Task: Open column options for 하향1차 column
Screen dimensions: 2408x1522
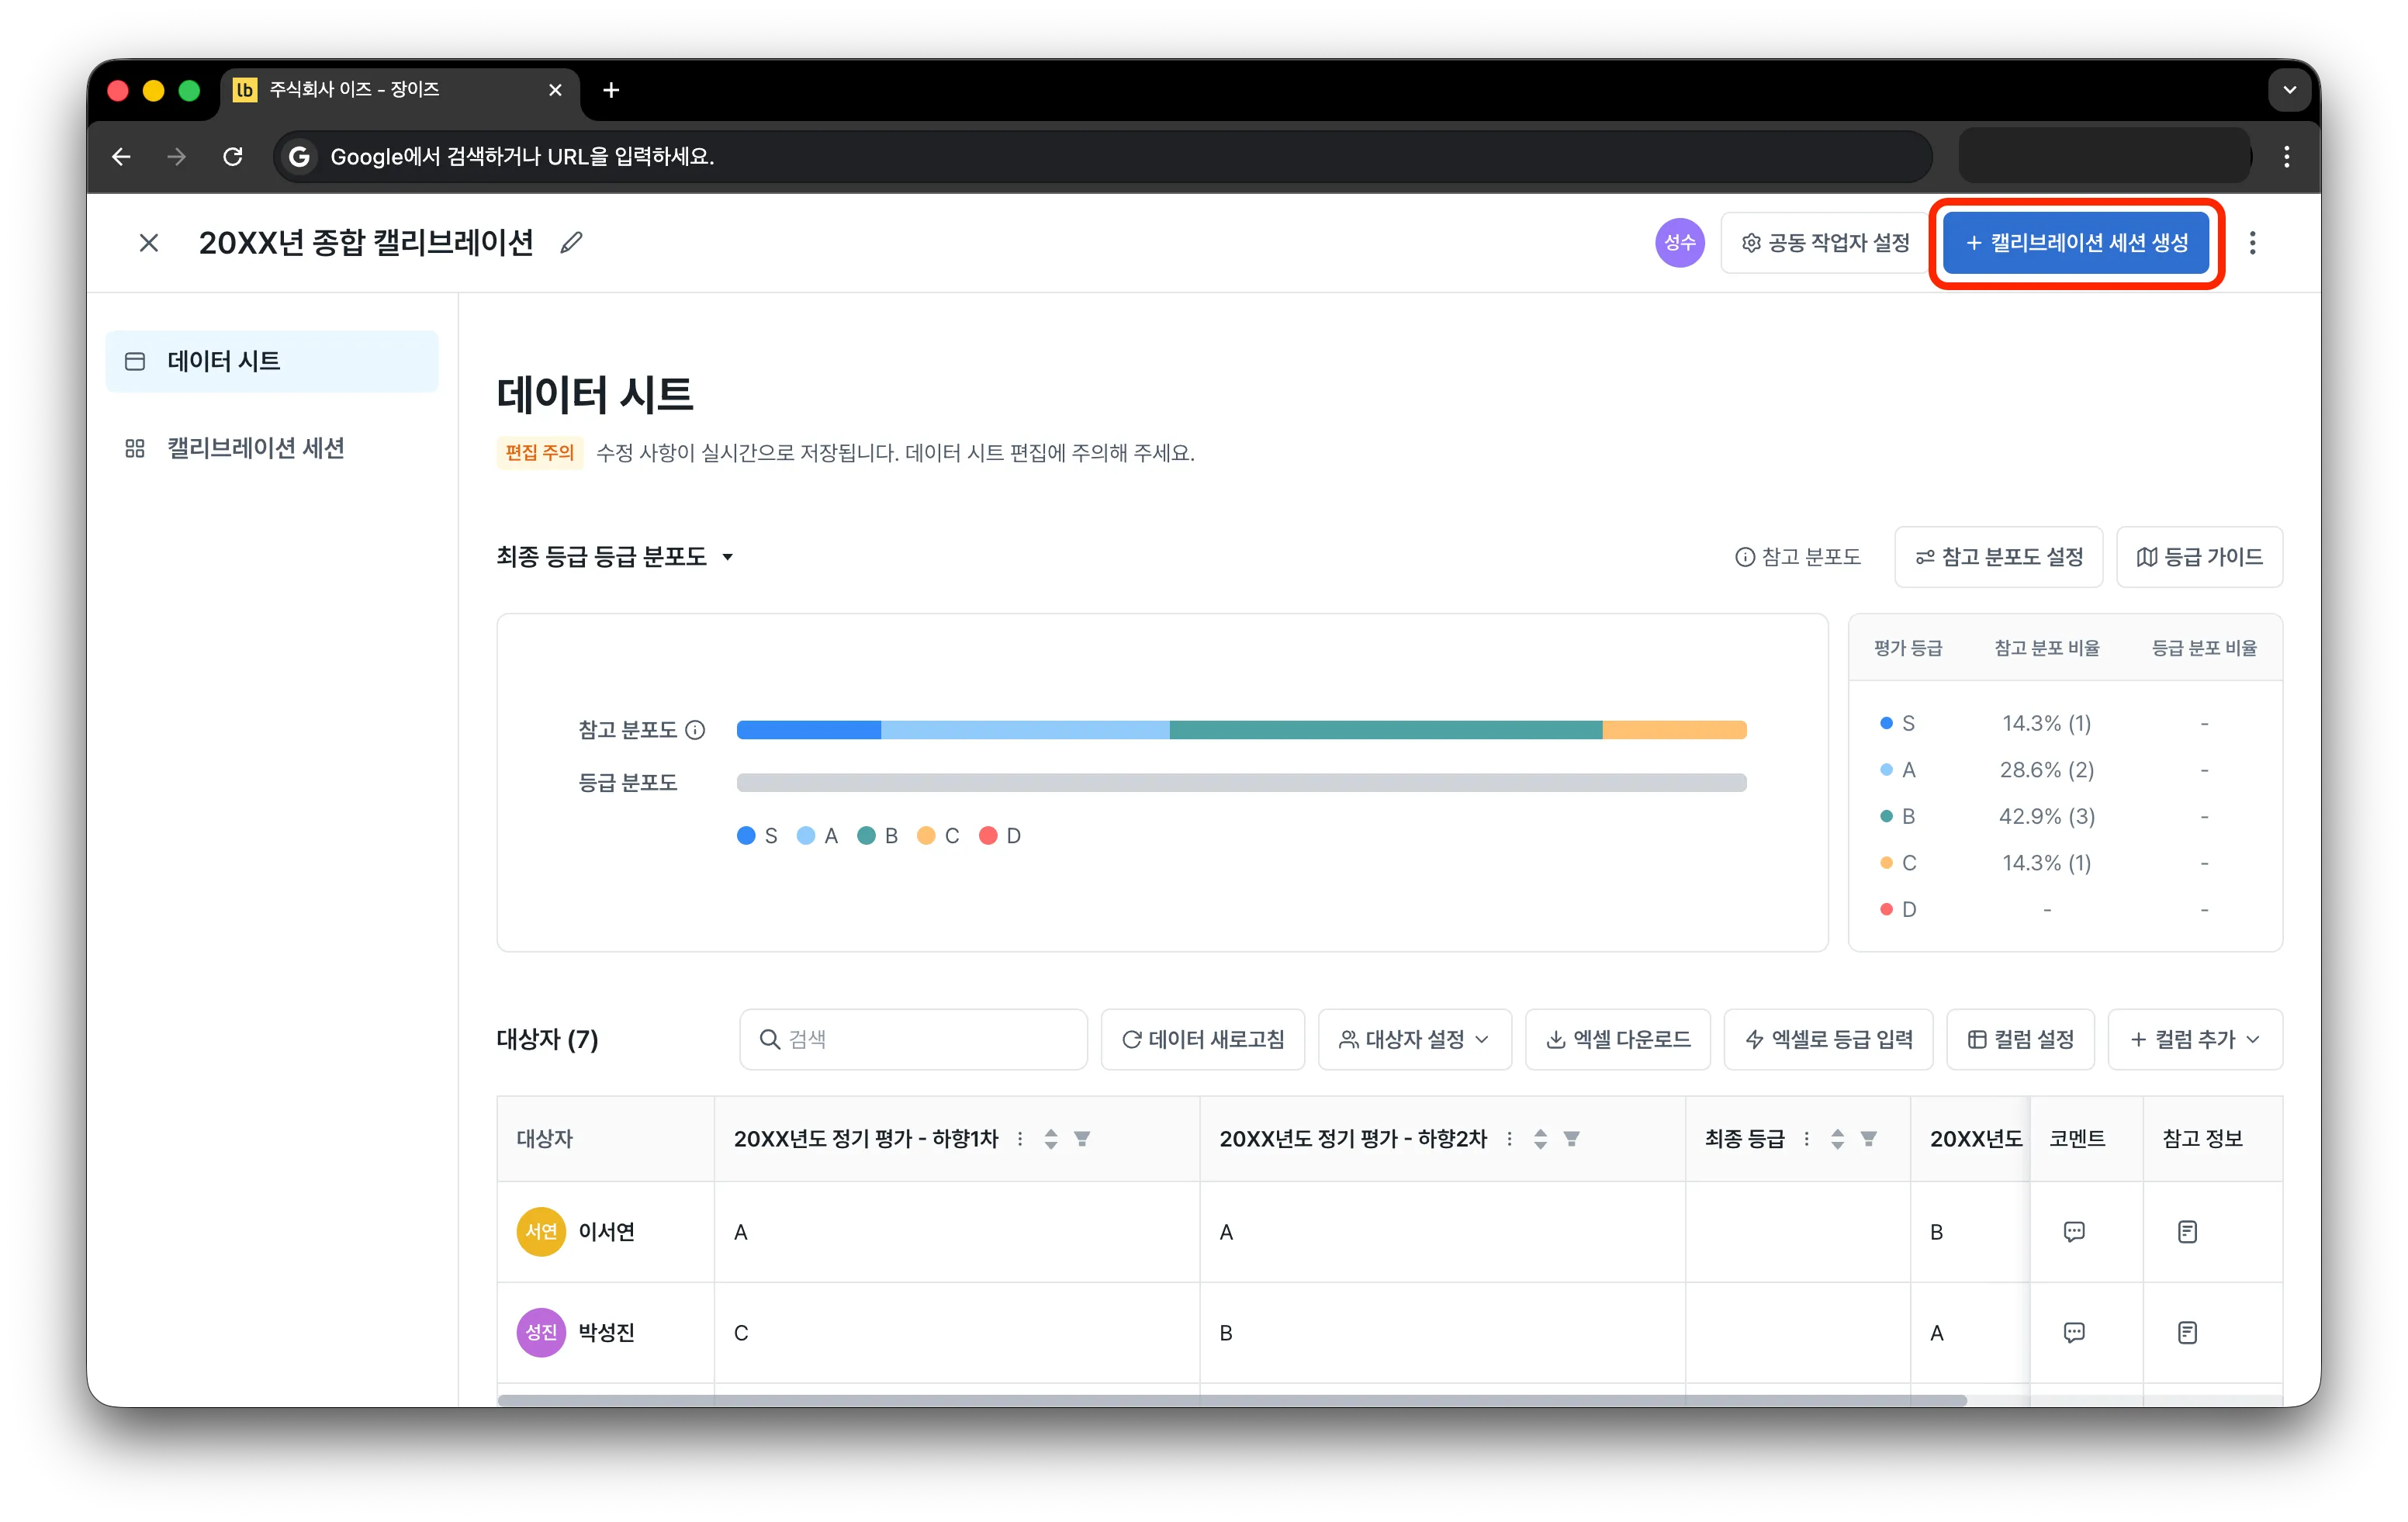Action: click(x=1019, y=1138)
